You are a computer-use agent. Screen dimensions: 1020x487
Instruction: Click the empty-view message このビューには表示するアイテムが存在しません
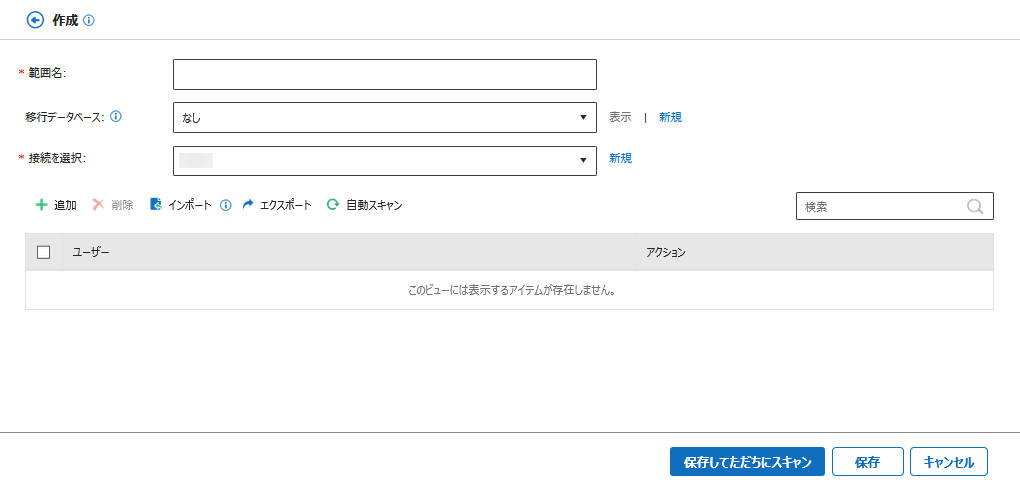coord(512,291)
